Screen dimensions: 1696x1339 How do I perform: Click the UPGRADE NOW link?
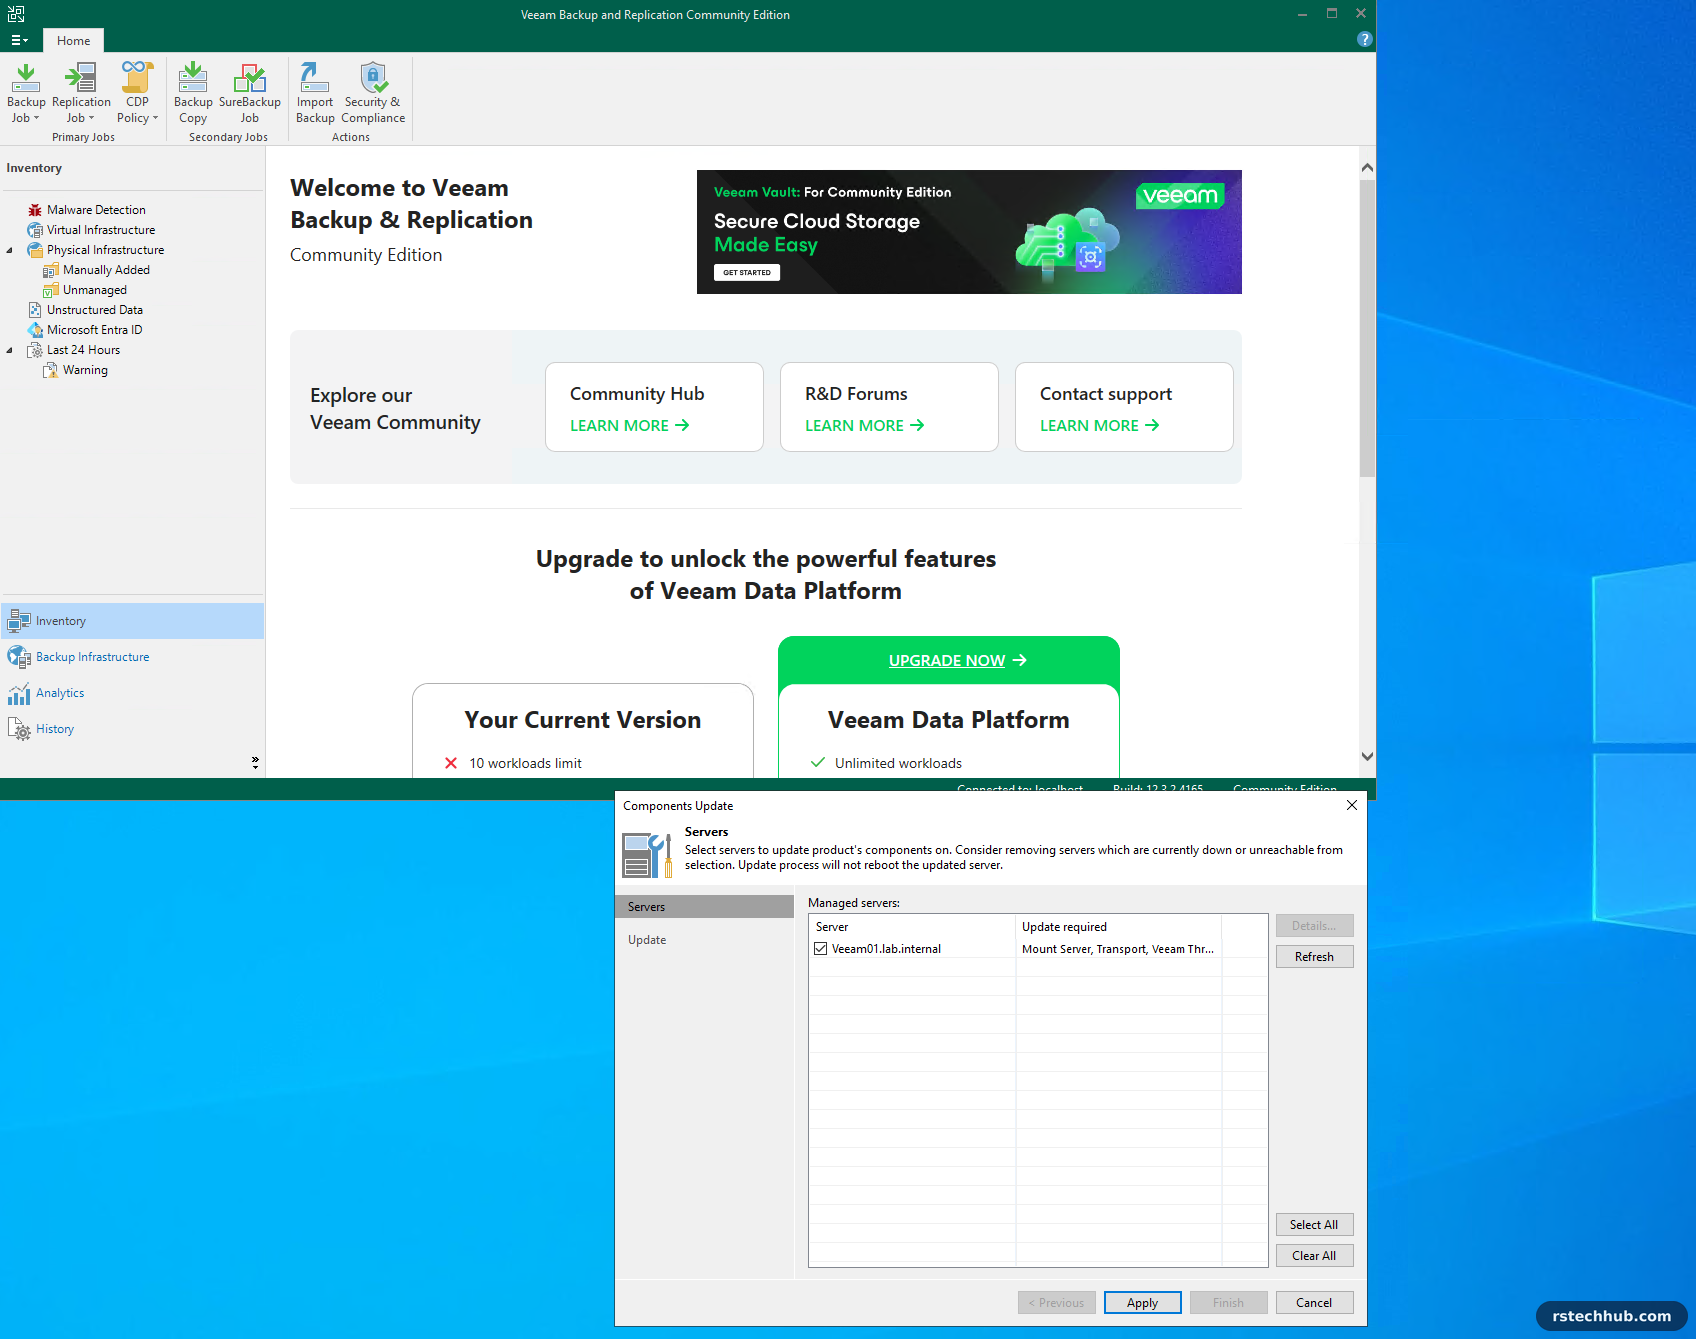click(957, 661)
